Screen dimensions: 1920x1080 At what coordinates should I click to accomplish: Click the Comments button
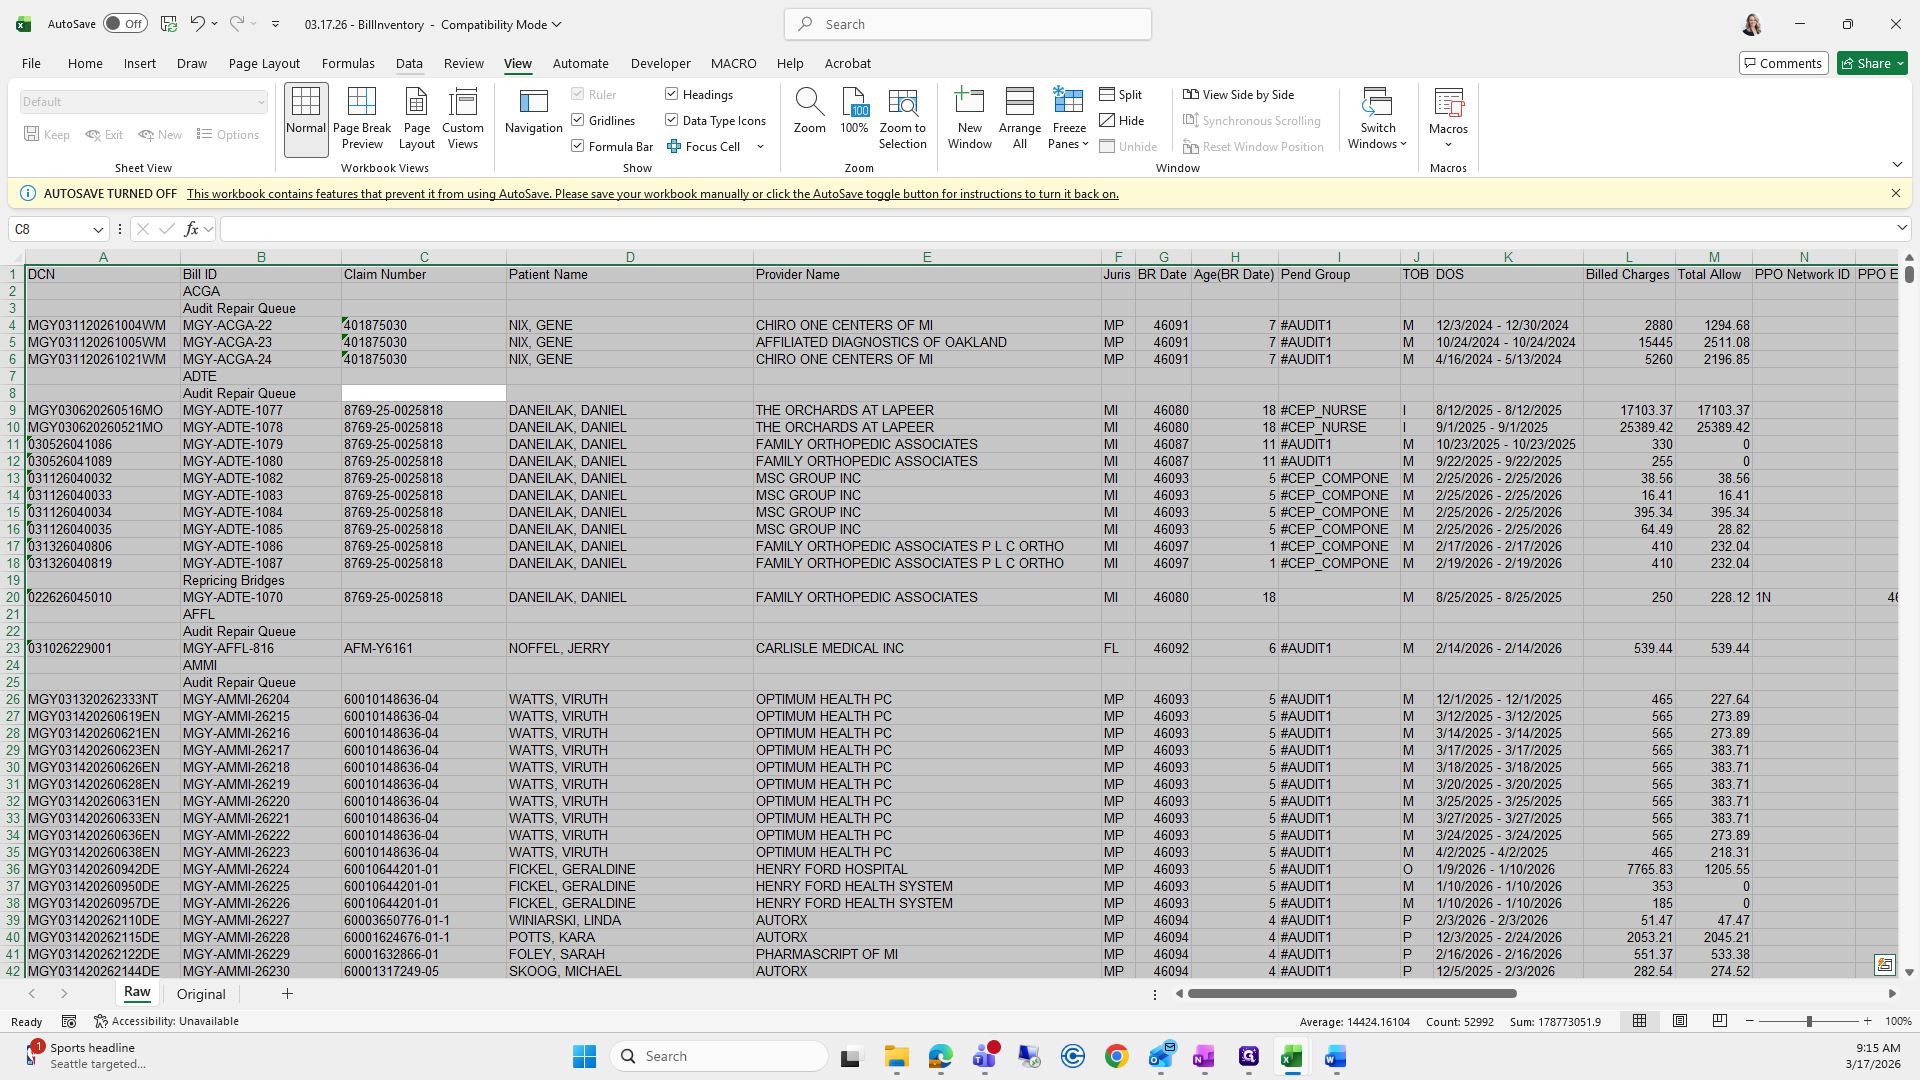1783,63
